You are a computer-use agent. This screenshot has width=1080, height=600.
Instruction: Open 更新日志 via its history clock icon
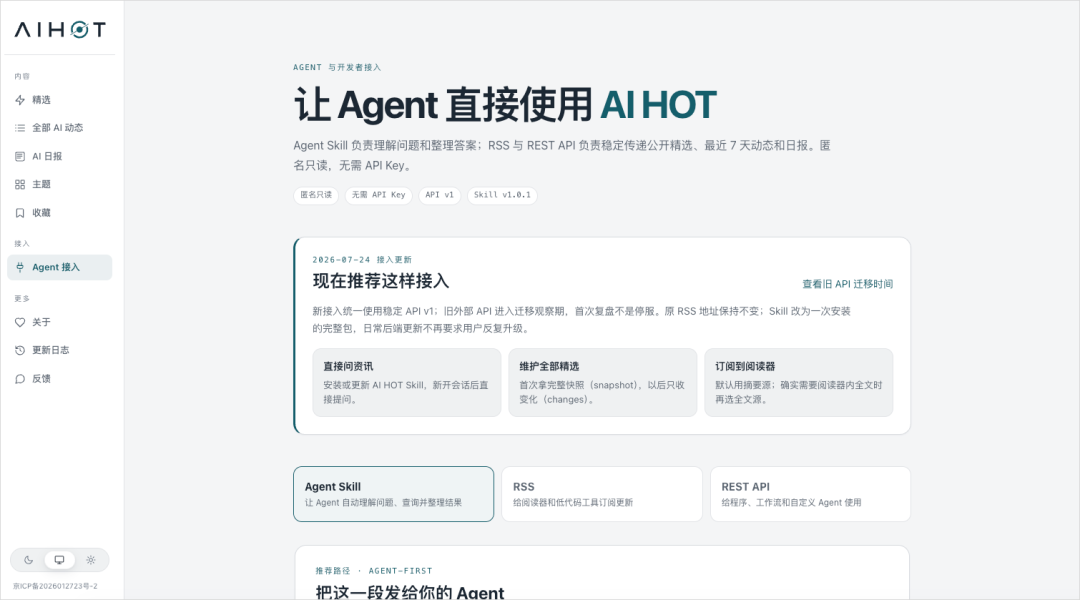[x=20, y=351]
